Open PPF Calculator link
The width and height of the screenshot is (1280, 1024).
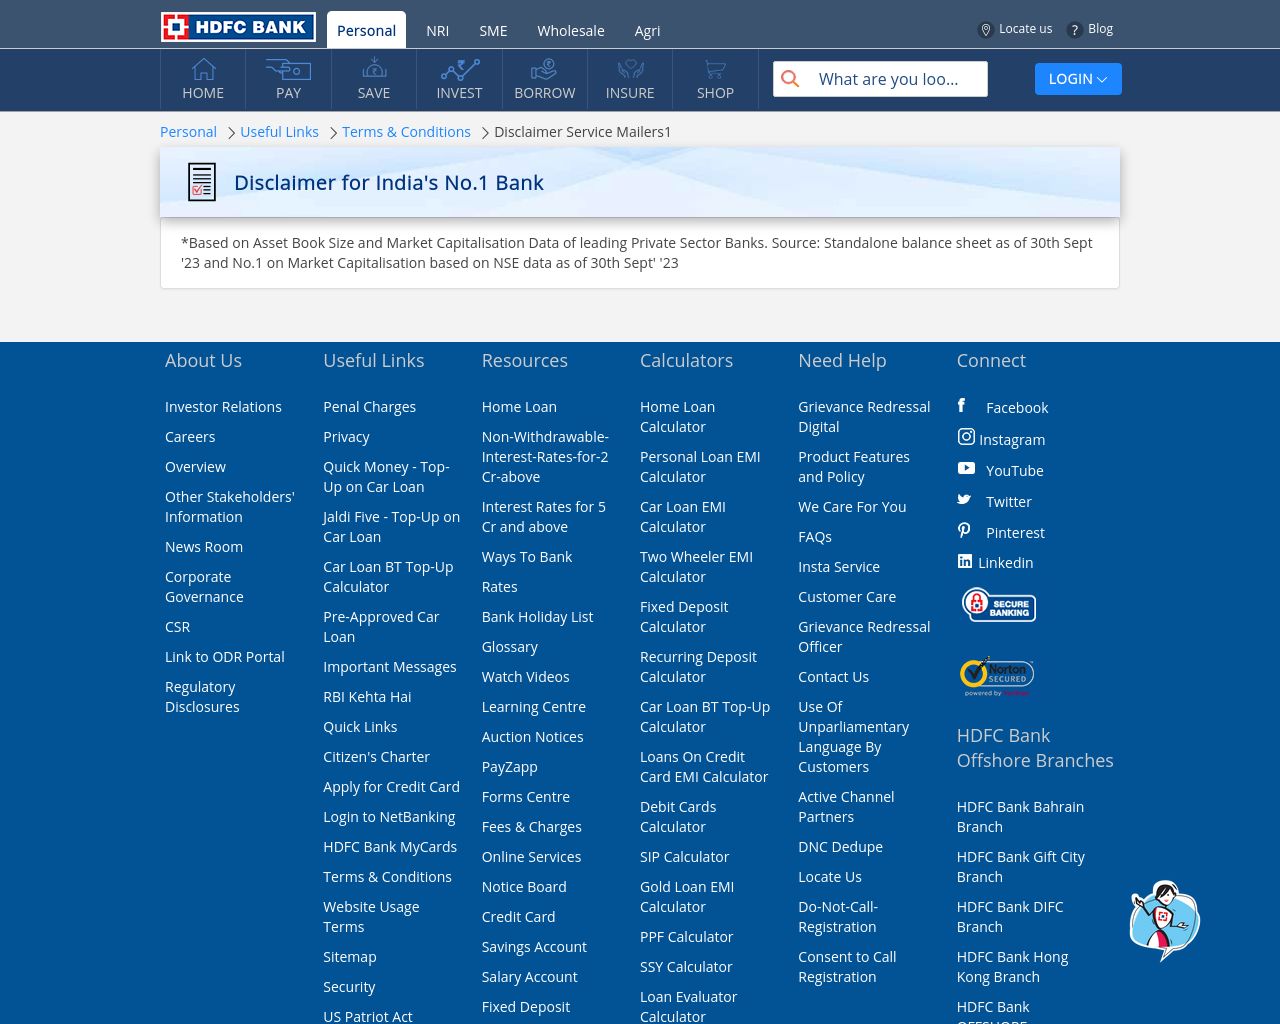point(686,937)
